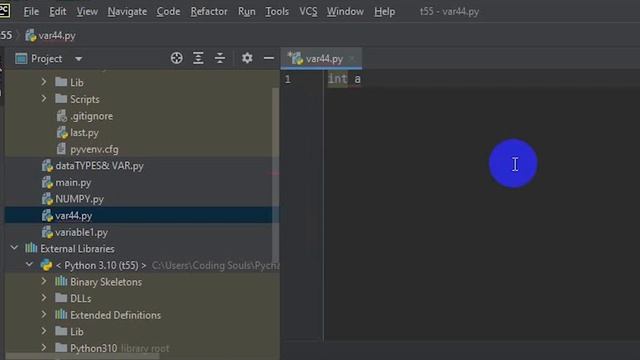Click line number 1 in gutter
Screen dimensions: 640x360
pos(288,79)
